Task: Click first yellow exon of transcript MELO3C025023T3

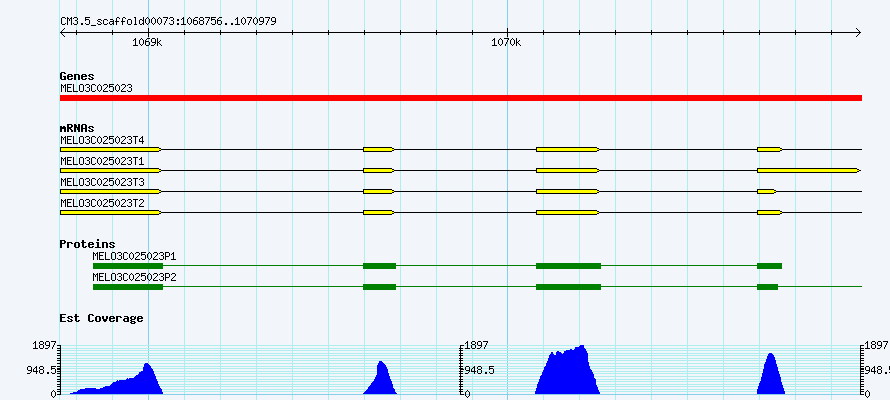Action: click(x=111, y=191)
